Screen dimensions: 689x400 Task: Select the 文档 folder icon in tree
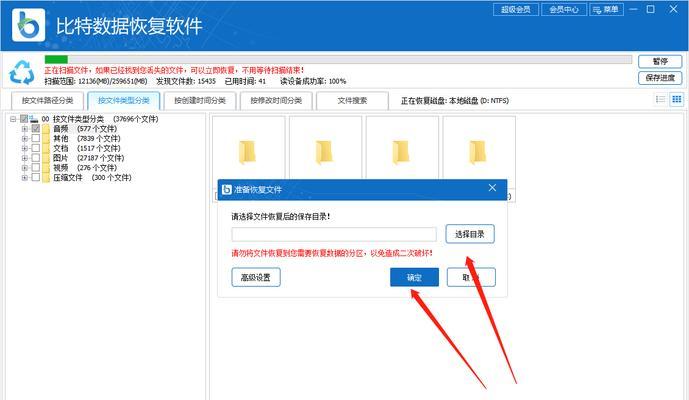click(46, 148)
